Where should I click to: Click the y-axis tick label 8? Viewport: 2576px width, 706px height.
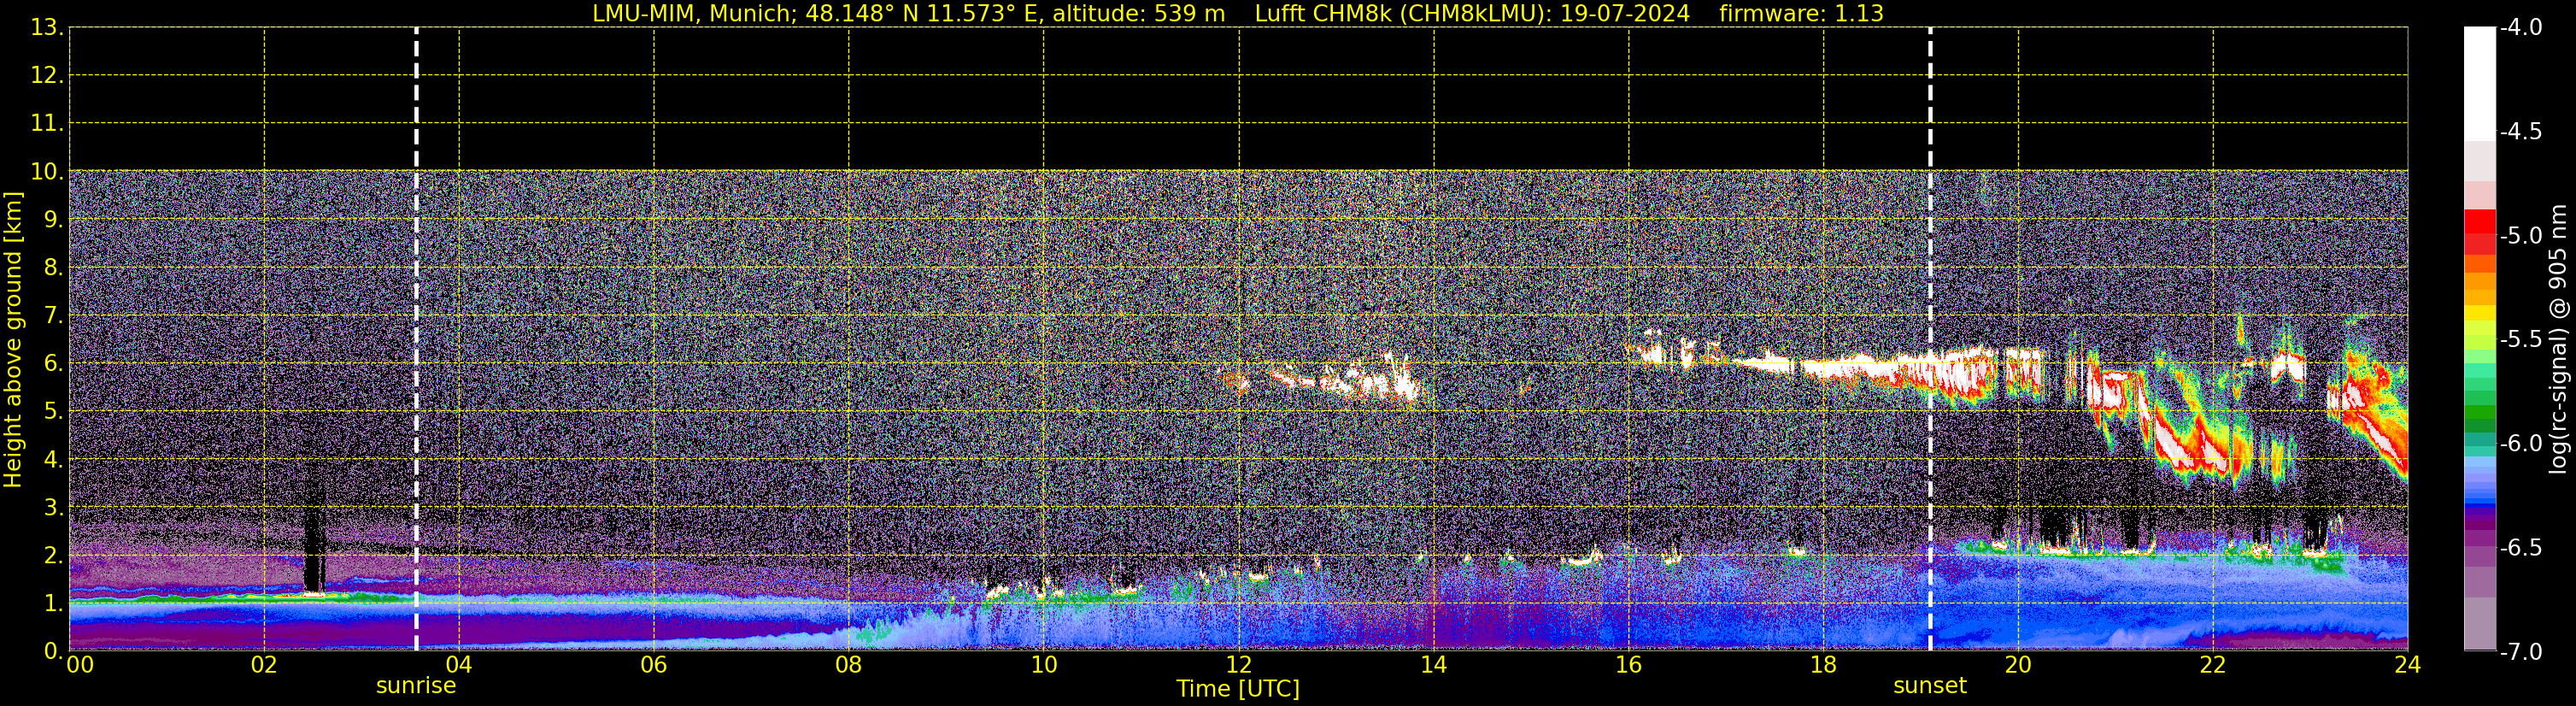52,268
